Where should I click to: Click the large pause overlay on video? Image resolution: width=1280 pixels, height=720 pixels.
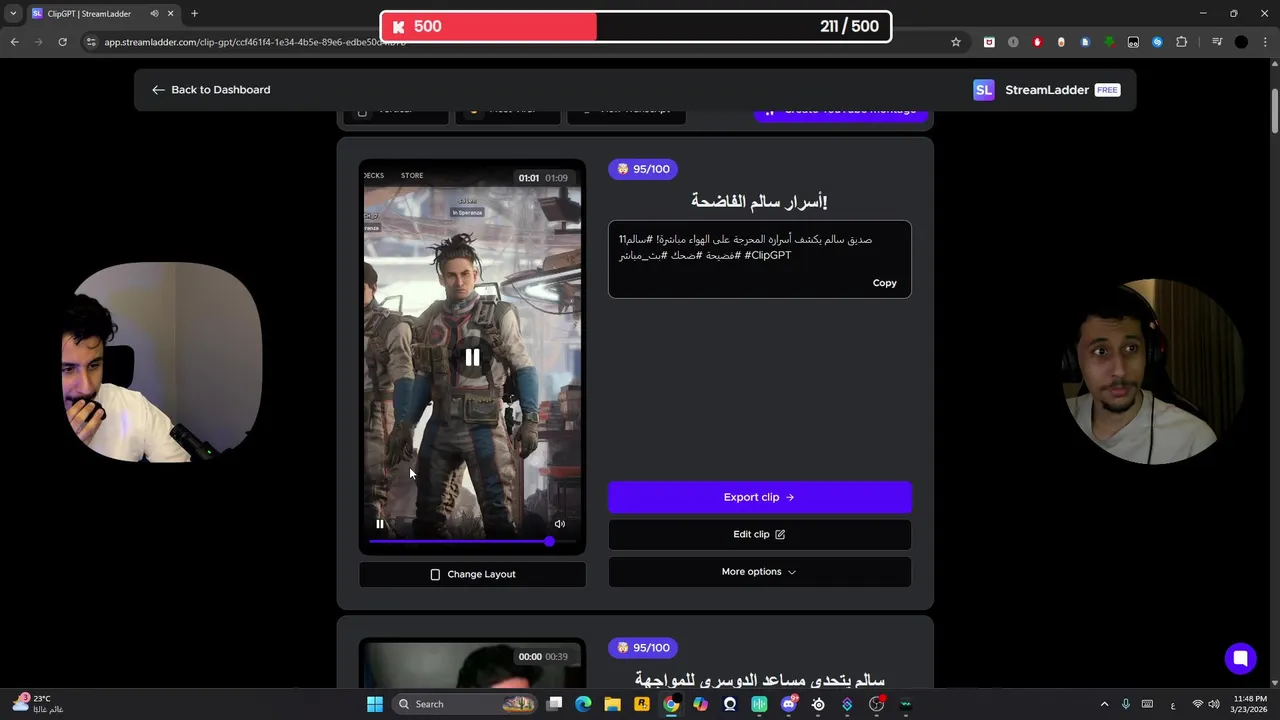pyautogui.click(x=472, y=357)
